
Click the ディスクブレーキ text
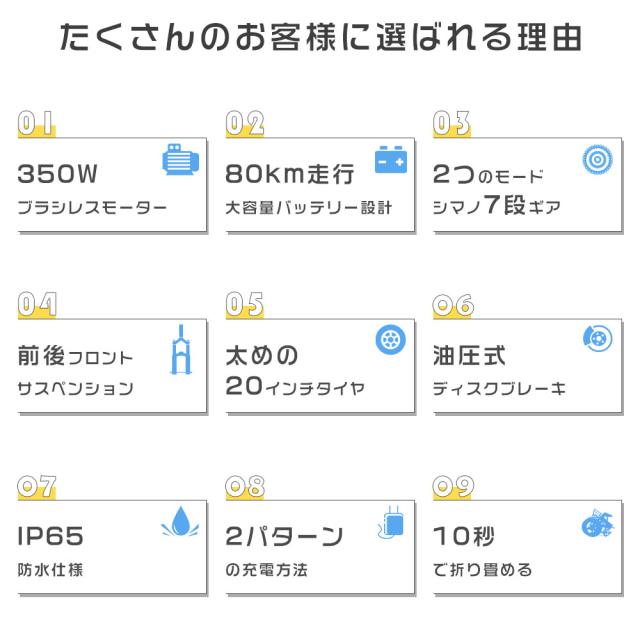tap(501, 389)
